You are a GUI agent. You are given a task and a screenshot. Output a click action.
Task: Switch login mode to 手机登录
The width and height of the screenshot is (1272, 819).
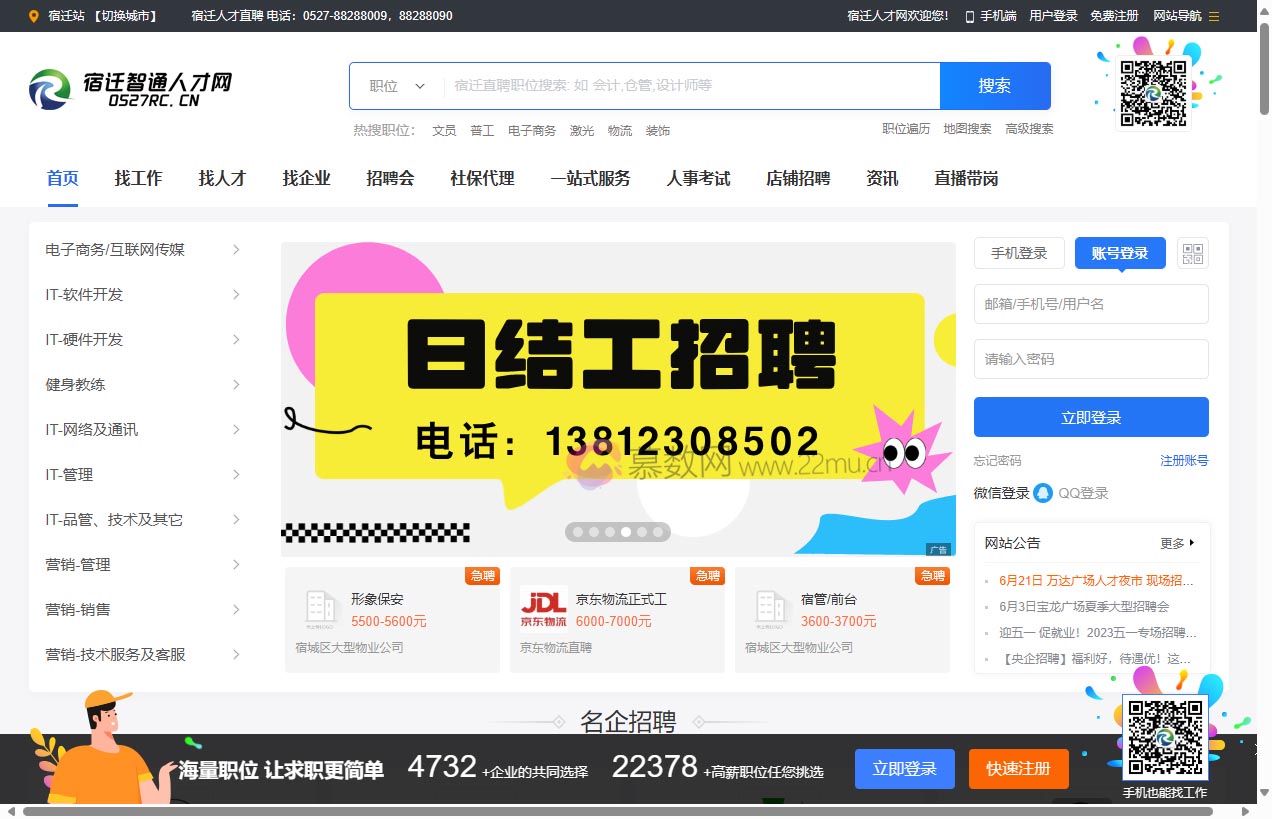coord(1019,253)
